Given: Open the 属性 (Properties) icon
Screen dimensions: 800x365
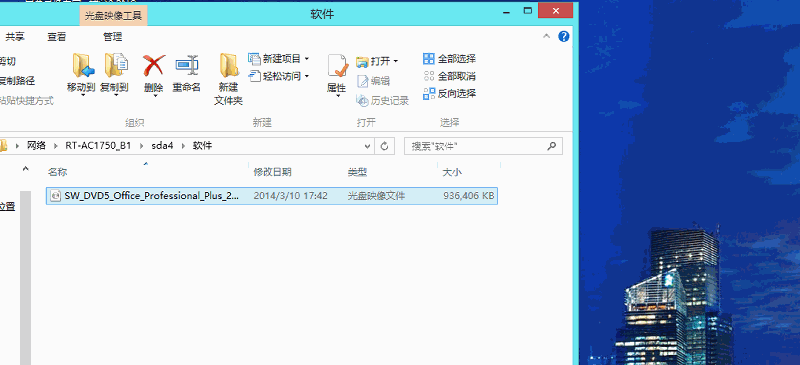Looking at the screenshot, I should (337, 66).
